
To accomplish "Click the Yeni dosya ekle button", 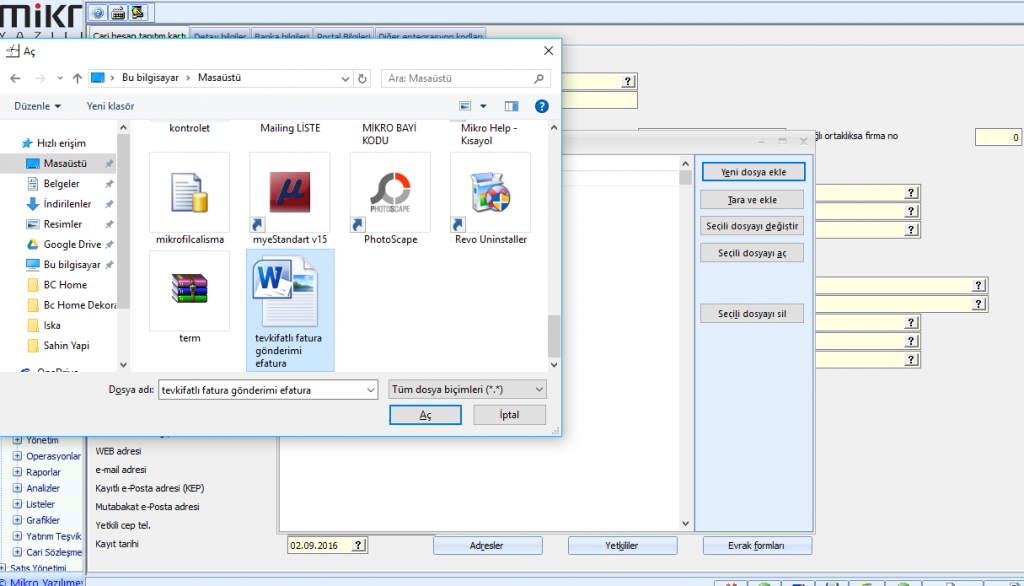I will coord(753,172).
